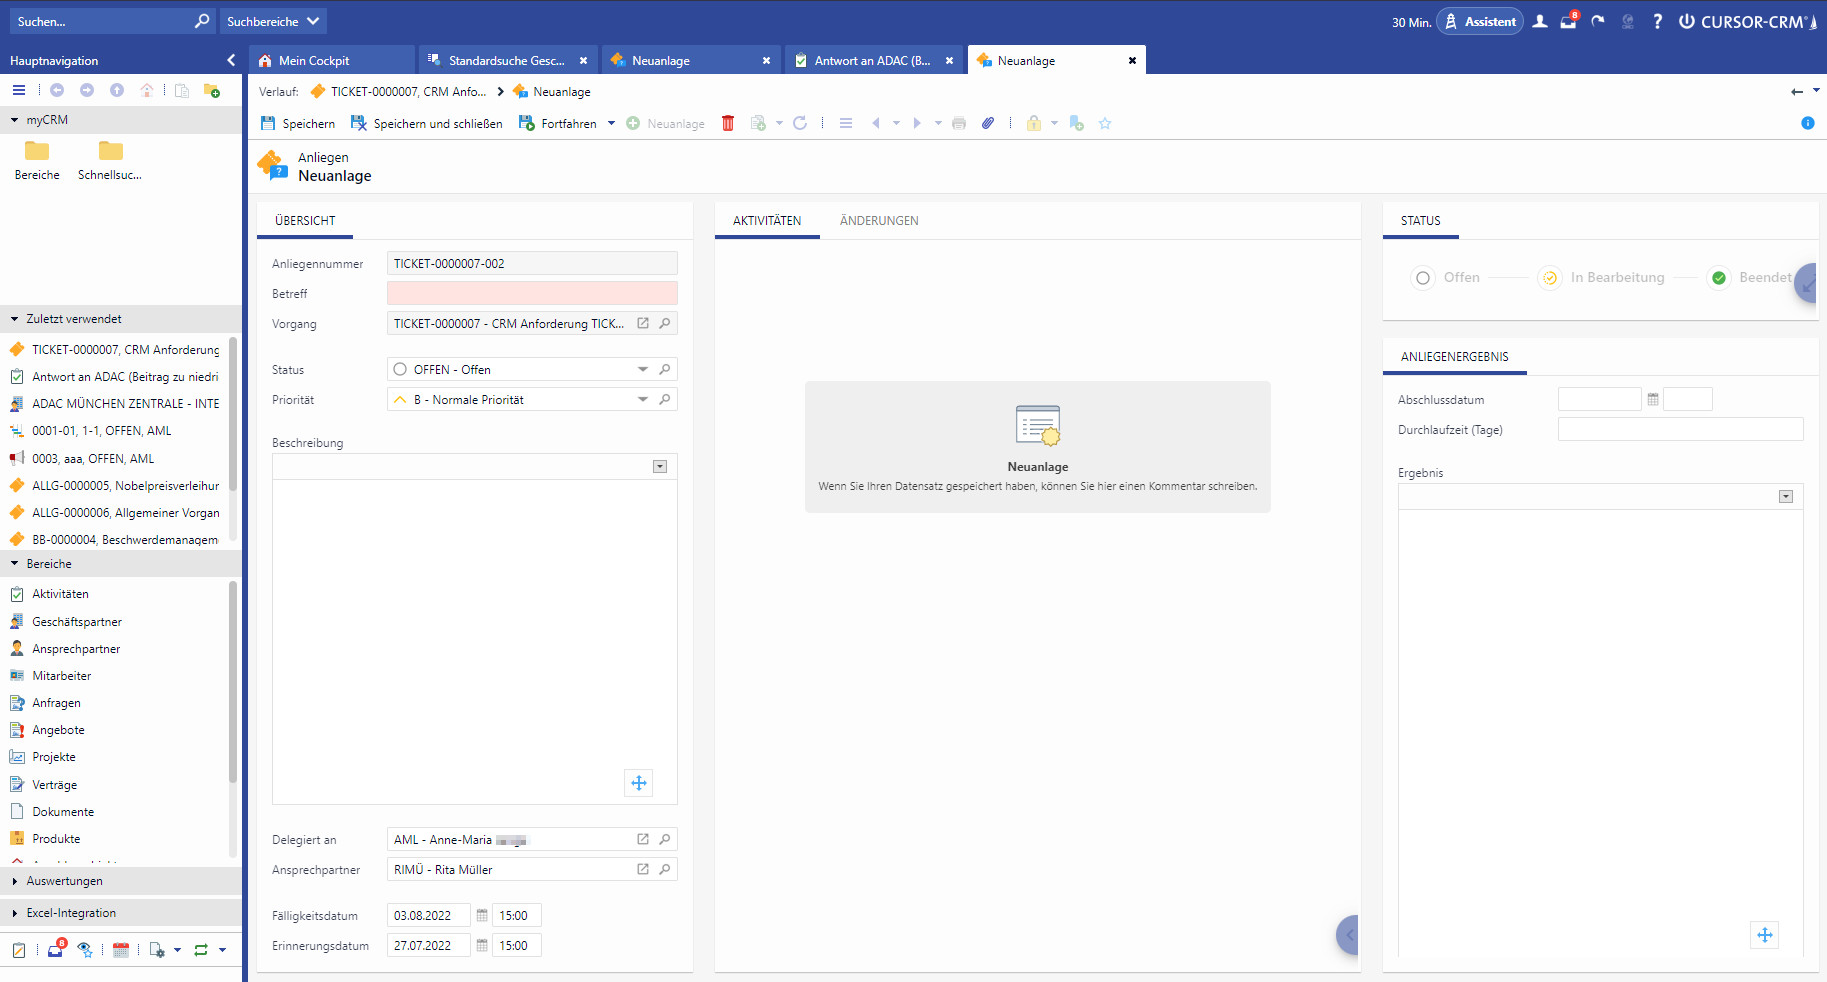
Task: Switch to the Mein Cockpit tab
Action: (x=314, y=60)
